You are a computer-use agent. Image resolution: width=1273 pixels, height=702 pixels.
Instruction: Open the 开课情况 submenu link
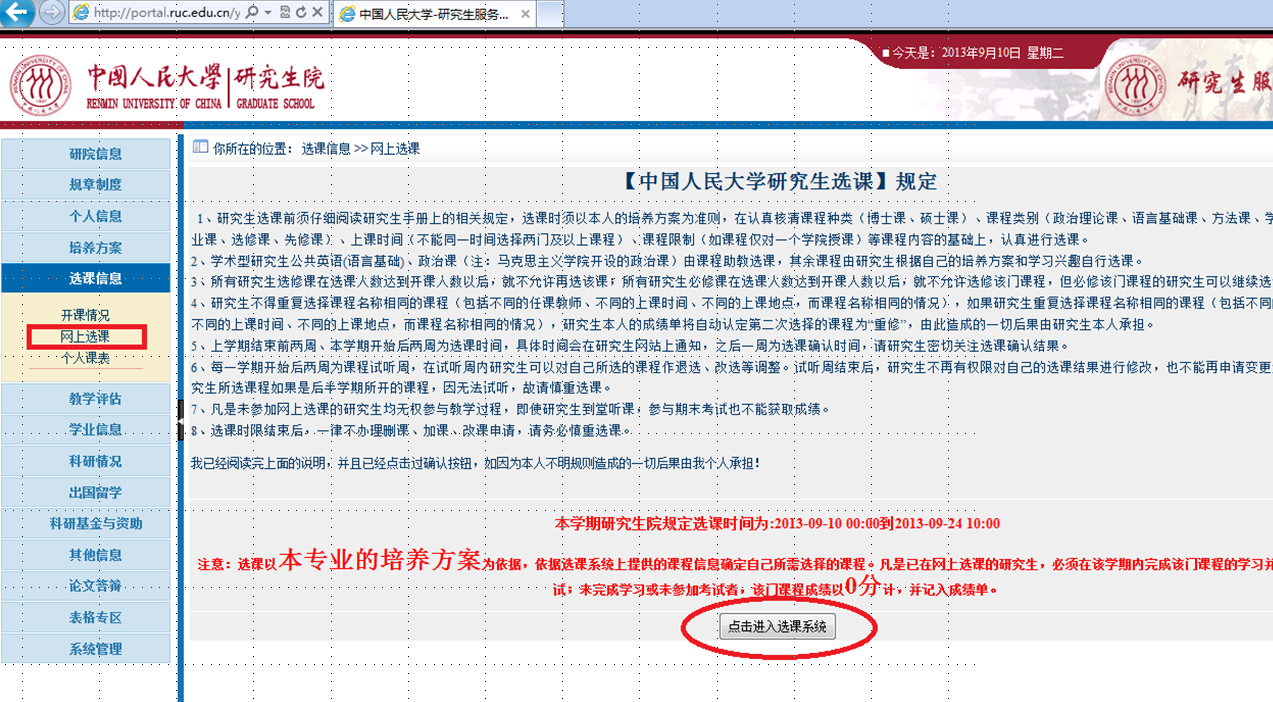coord(85,315)
